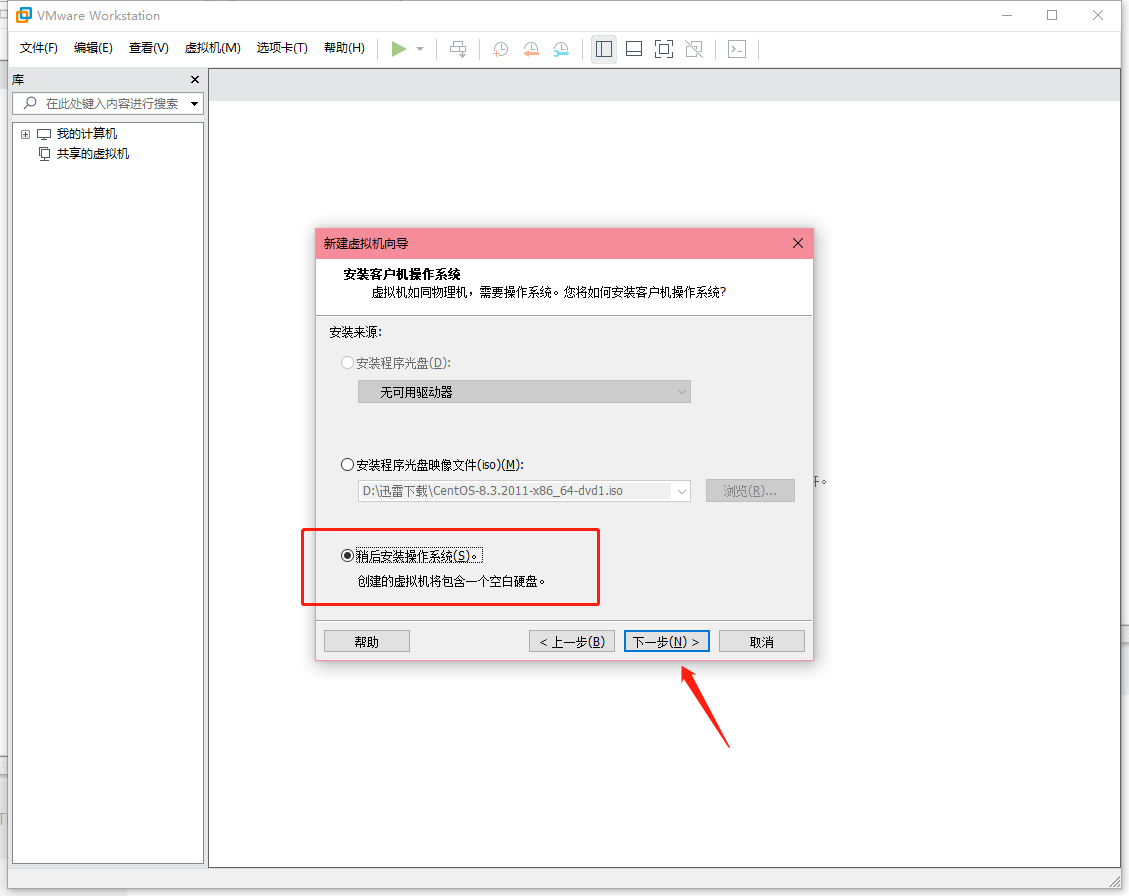The image size is (1129, 896).
Task: Click the 下一步(N) > next button
Action: [667, 642]
